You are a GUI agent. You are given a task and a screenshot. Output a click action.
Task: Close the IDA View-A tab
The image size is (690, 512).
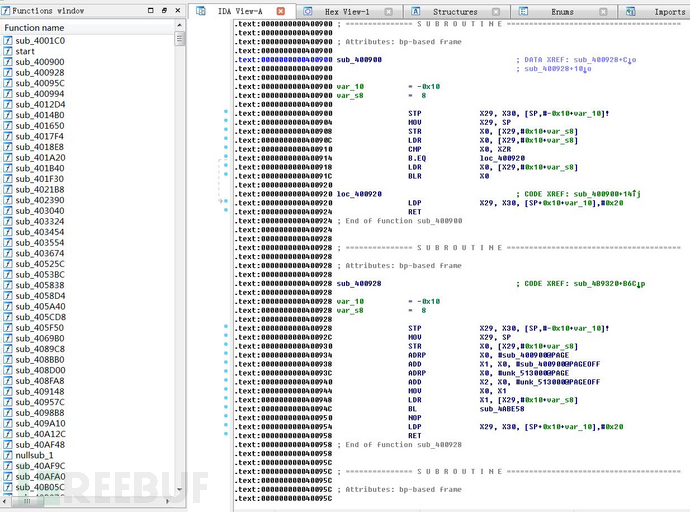click(281, 11)
